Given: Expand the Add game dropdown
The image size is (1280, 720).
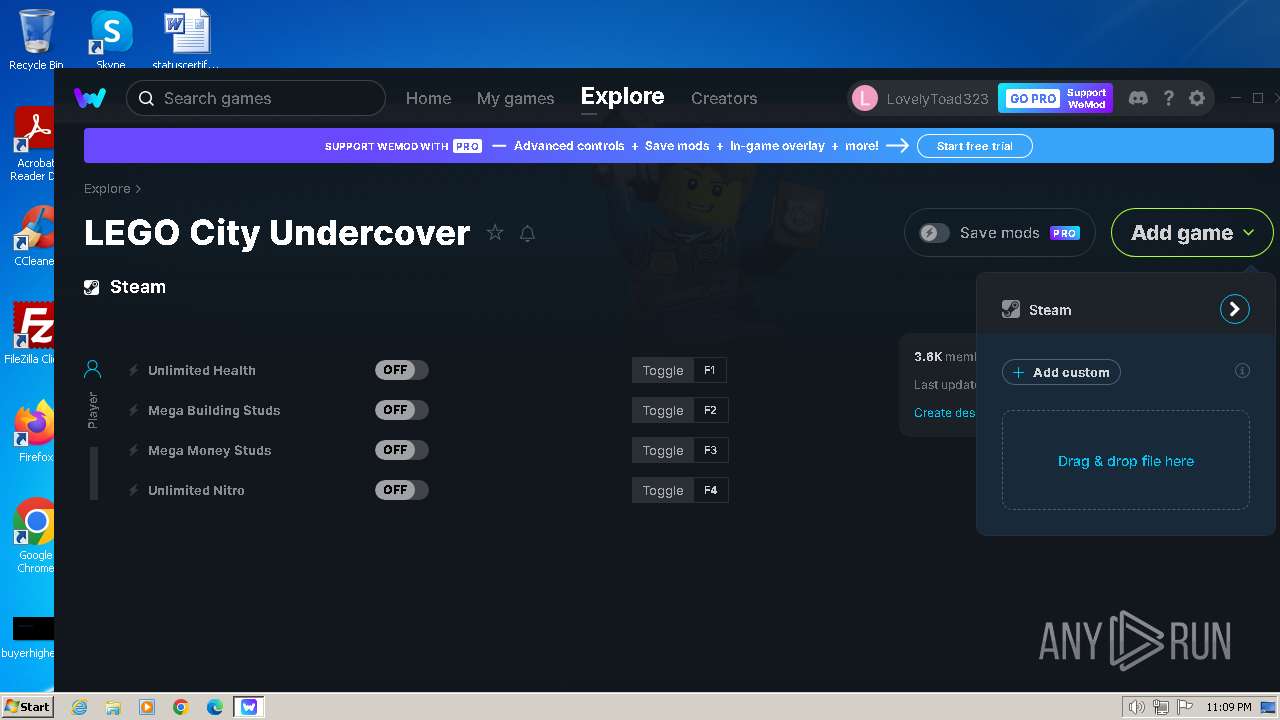Looking at the screenshot, I should [1192, 233].
